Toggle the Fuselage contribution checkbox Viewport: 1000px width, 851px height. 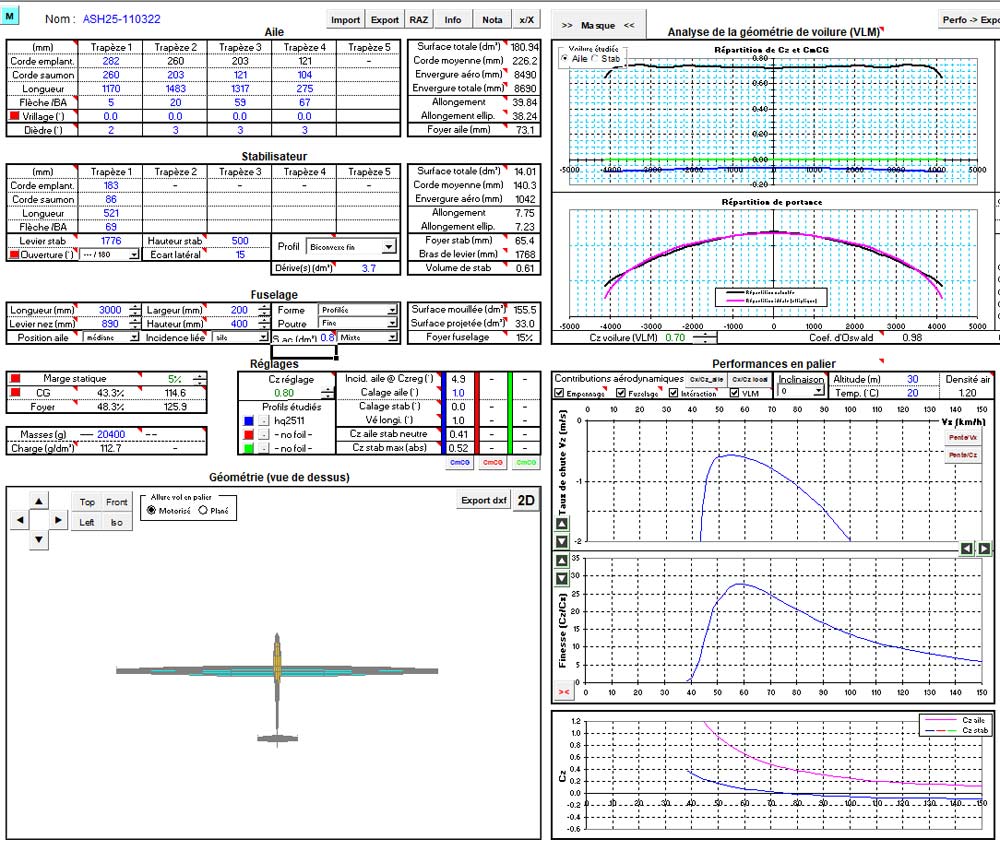point(621,393)
